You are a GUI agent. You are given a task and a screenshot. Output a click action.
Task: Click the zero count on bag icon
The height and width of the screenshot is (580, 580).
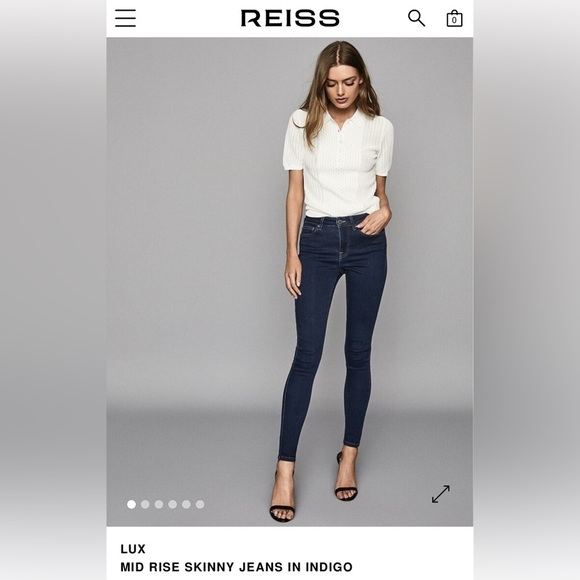point(454,20)
